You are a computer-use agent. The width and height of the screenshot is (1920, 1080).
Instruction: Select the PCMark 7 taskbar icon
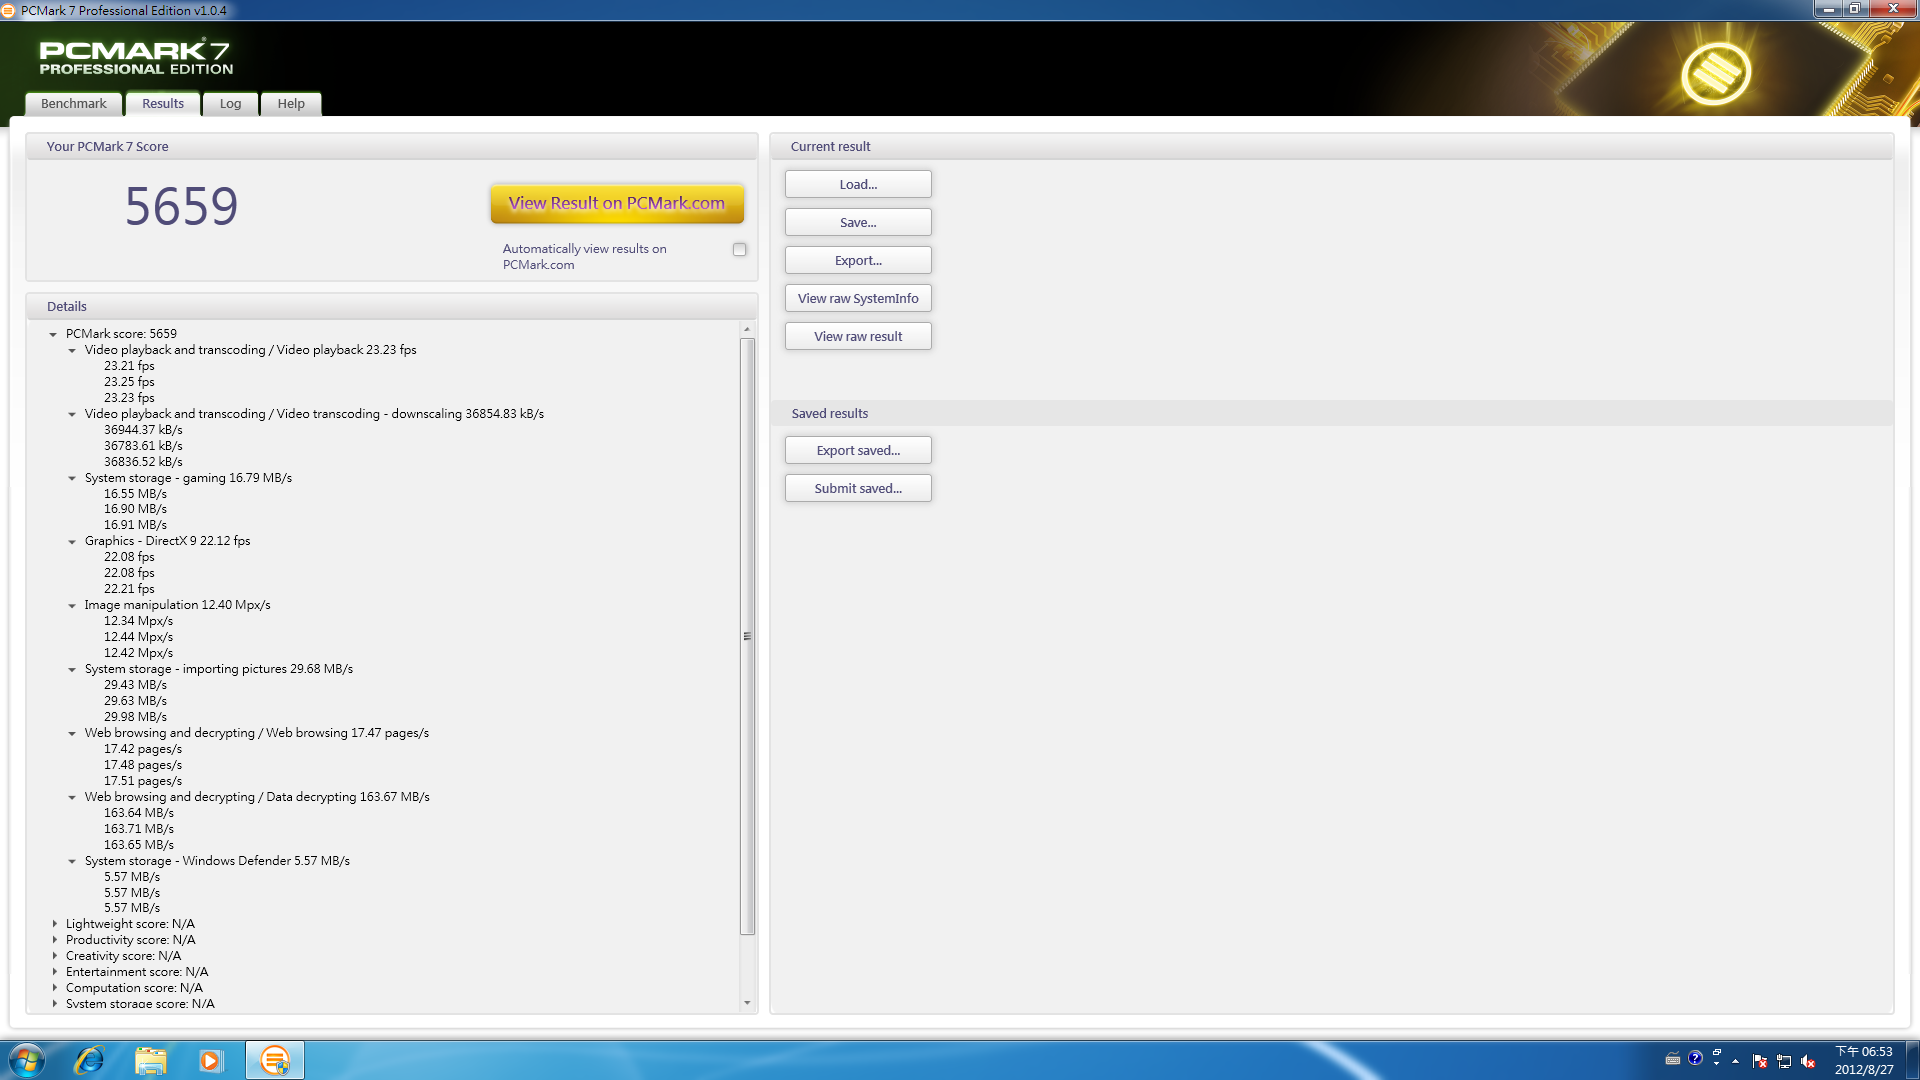(274, 1060)
